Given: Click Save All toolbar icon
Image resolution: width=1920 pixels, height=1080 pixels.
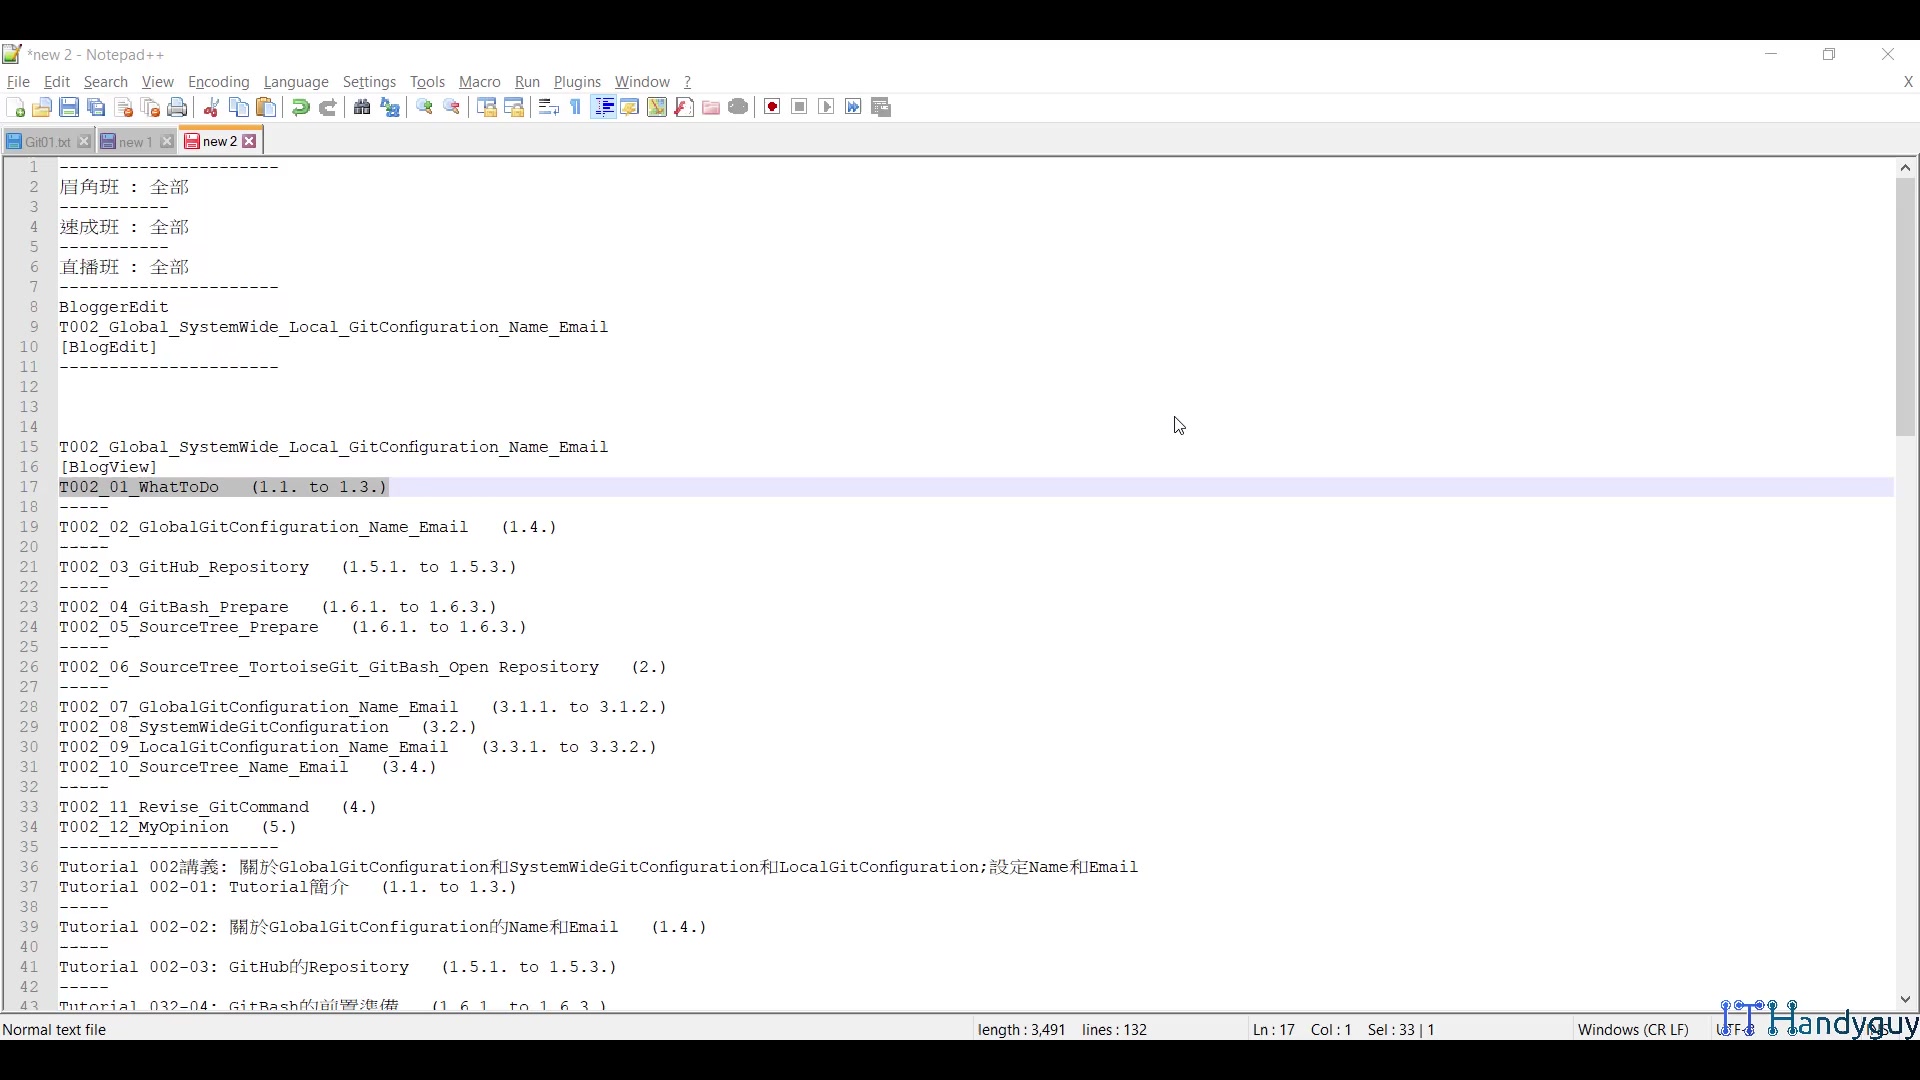Looking at the screenshot, I should click(96, 107).
